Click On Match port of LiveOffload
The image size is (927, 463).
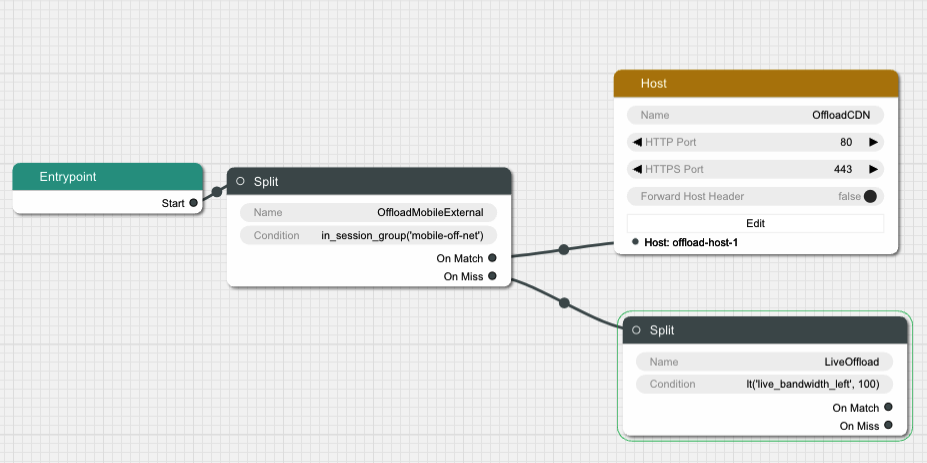888,408
